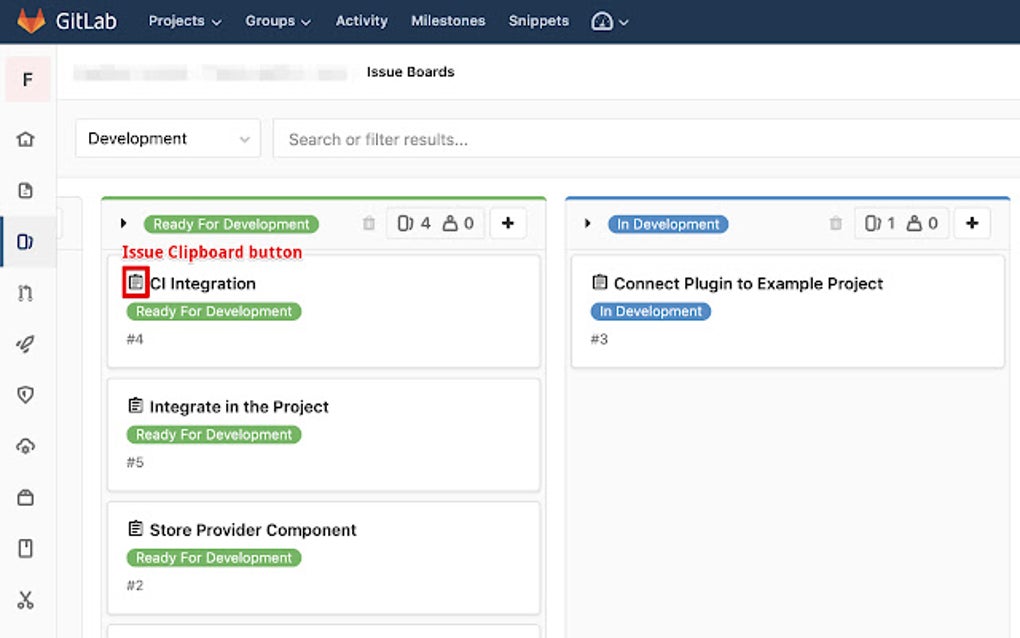Click the clipboard icon beside CI Integration
Viewport: 1020px width, 638px height.
click(x=136, y=283)
